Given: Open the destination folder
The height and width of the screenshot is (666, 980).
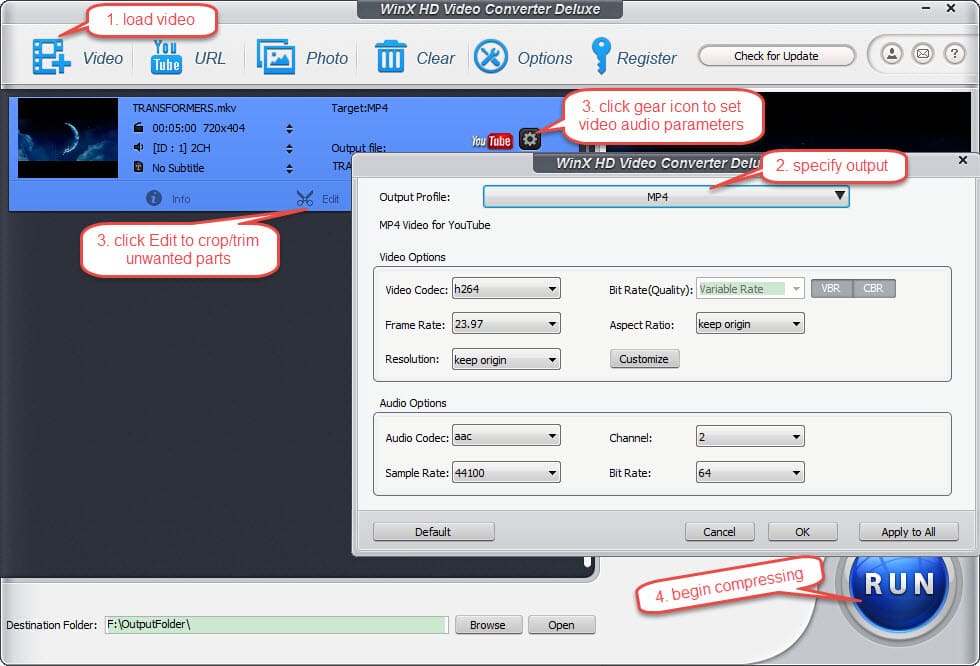Looking at the screenshot, I should coord(561,625).
